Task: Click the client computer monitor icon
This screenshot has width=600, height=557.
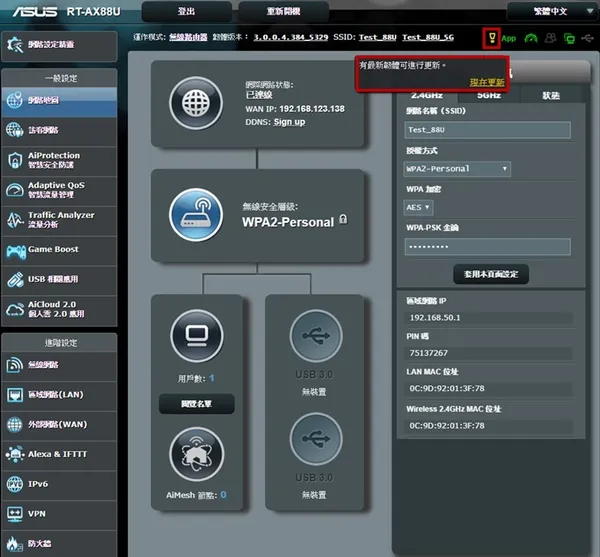Action: tap(197, 336)
